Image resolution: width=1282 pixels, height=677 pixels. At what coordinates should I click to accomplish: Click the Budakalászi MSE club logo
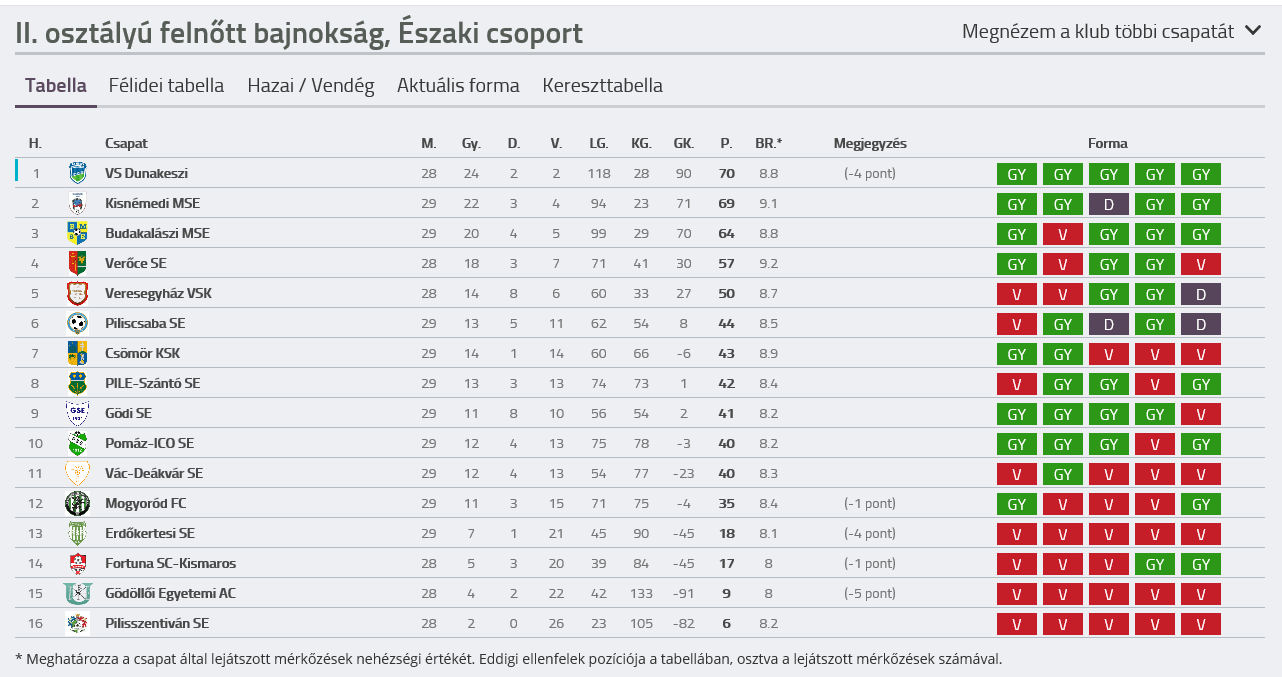coord(77,233)
